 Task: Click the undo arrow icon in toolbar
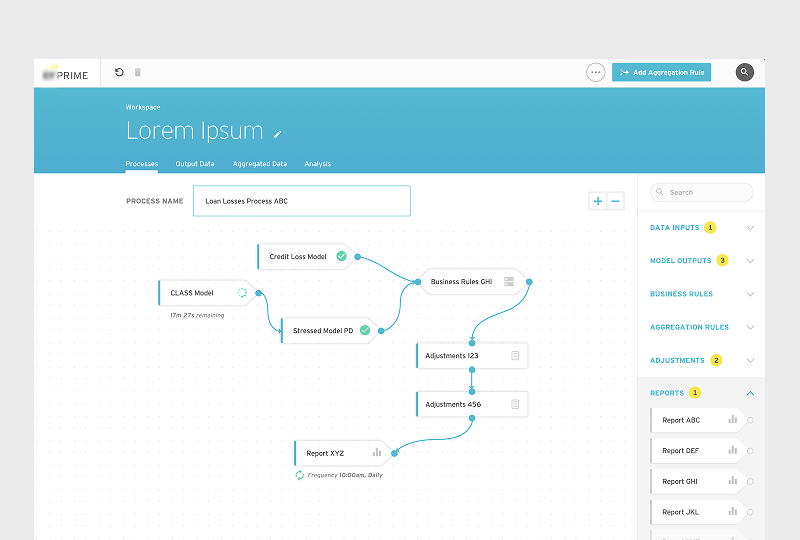point(119,72)
